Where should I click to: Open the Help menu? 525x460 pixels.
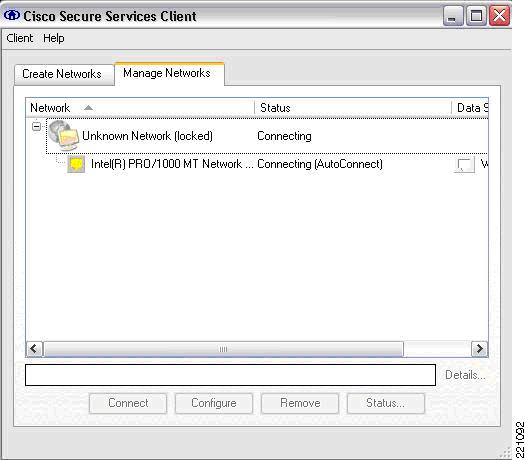pyautogui.click(x=54, y=38)
